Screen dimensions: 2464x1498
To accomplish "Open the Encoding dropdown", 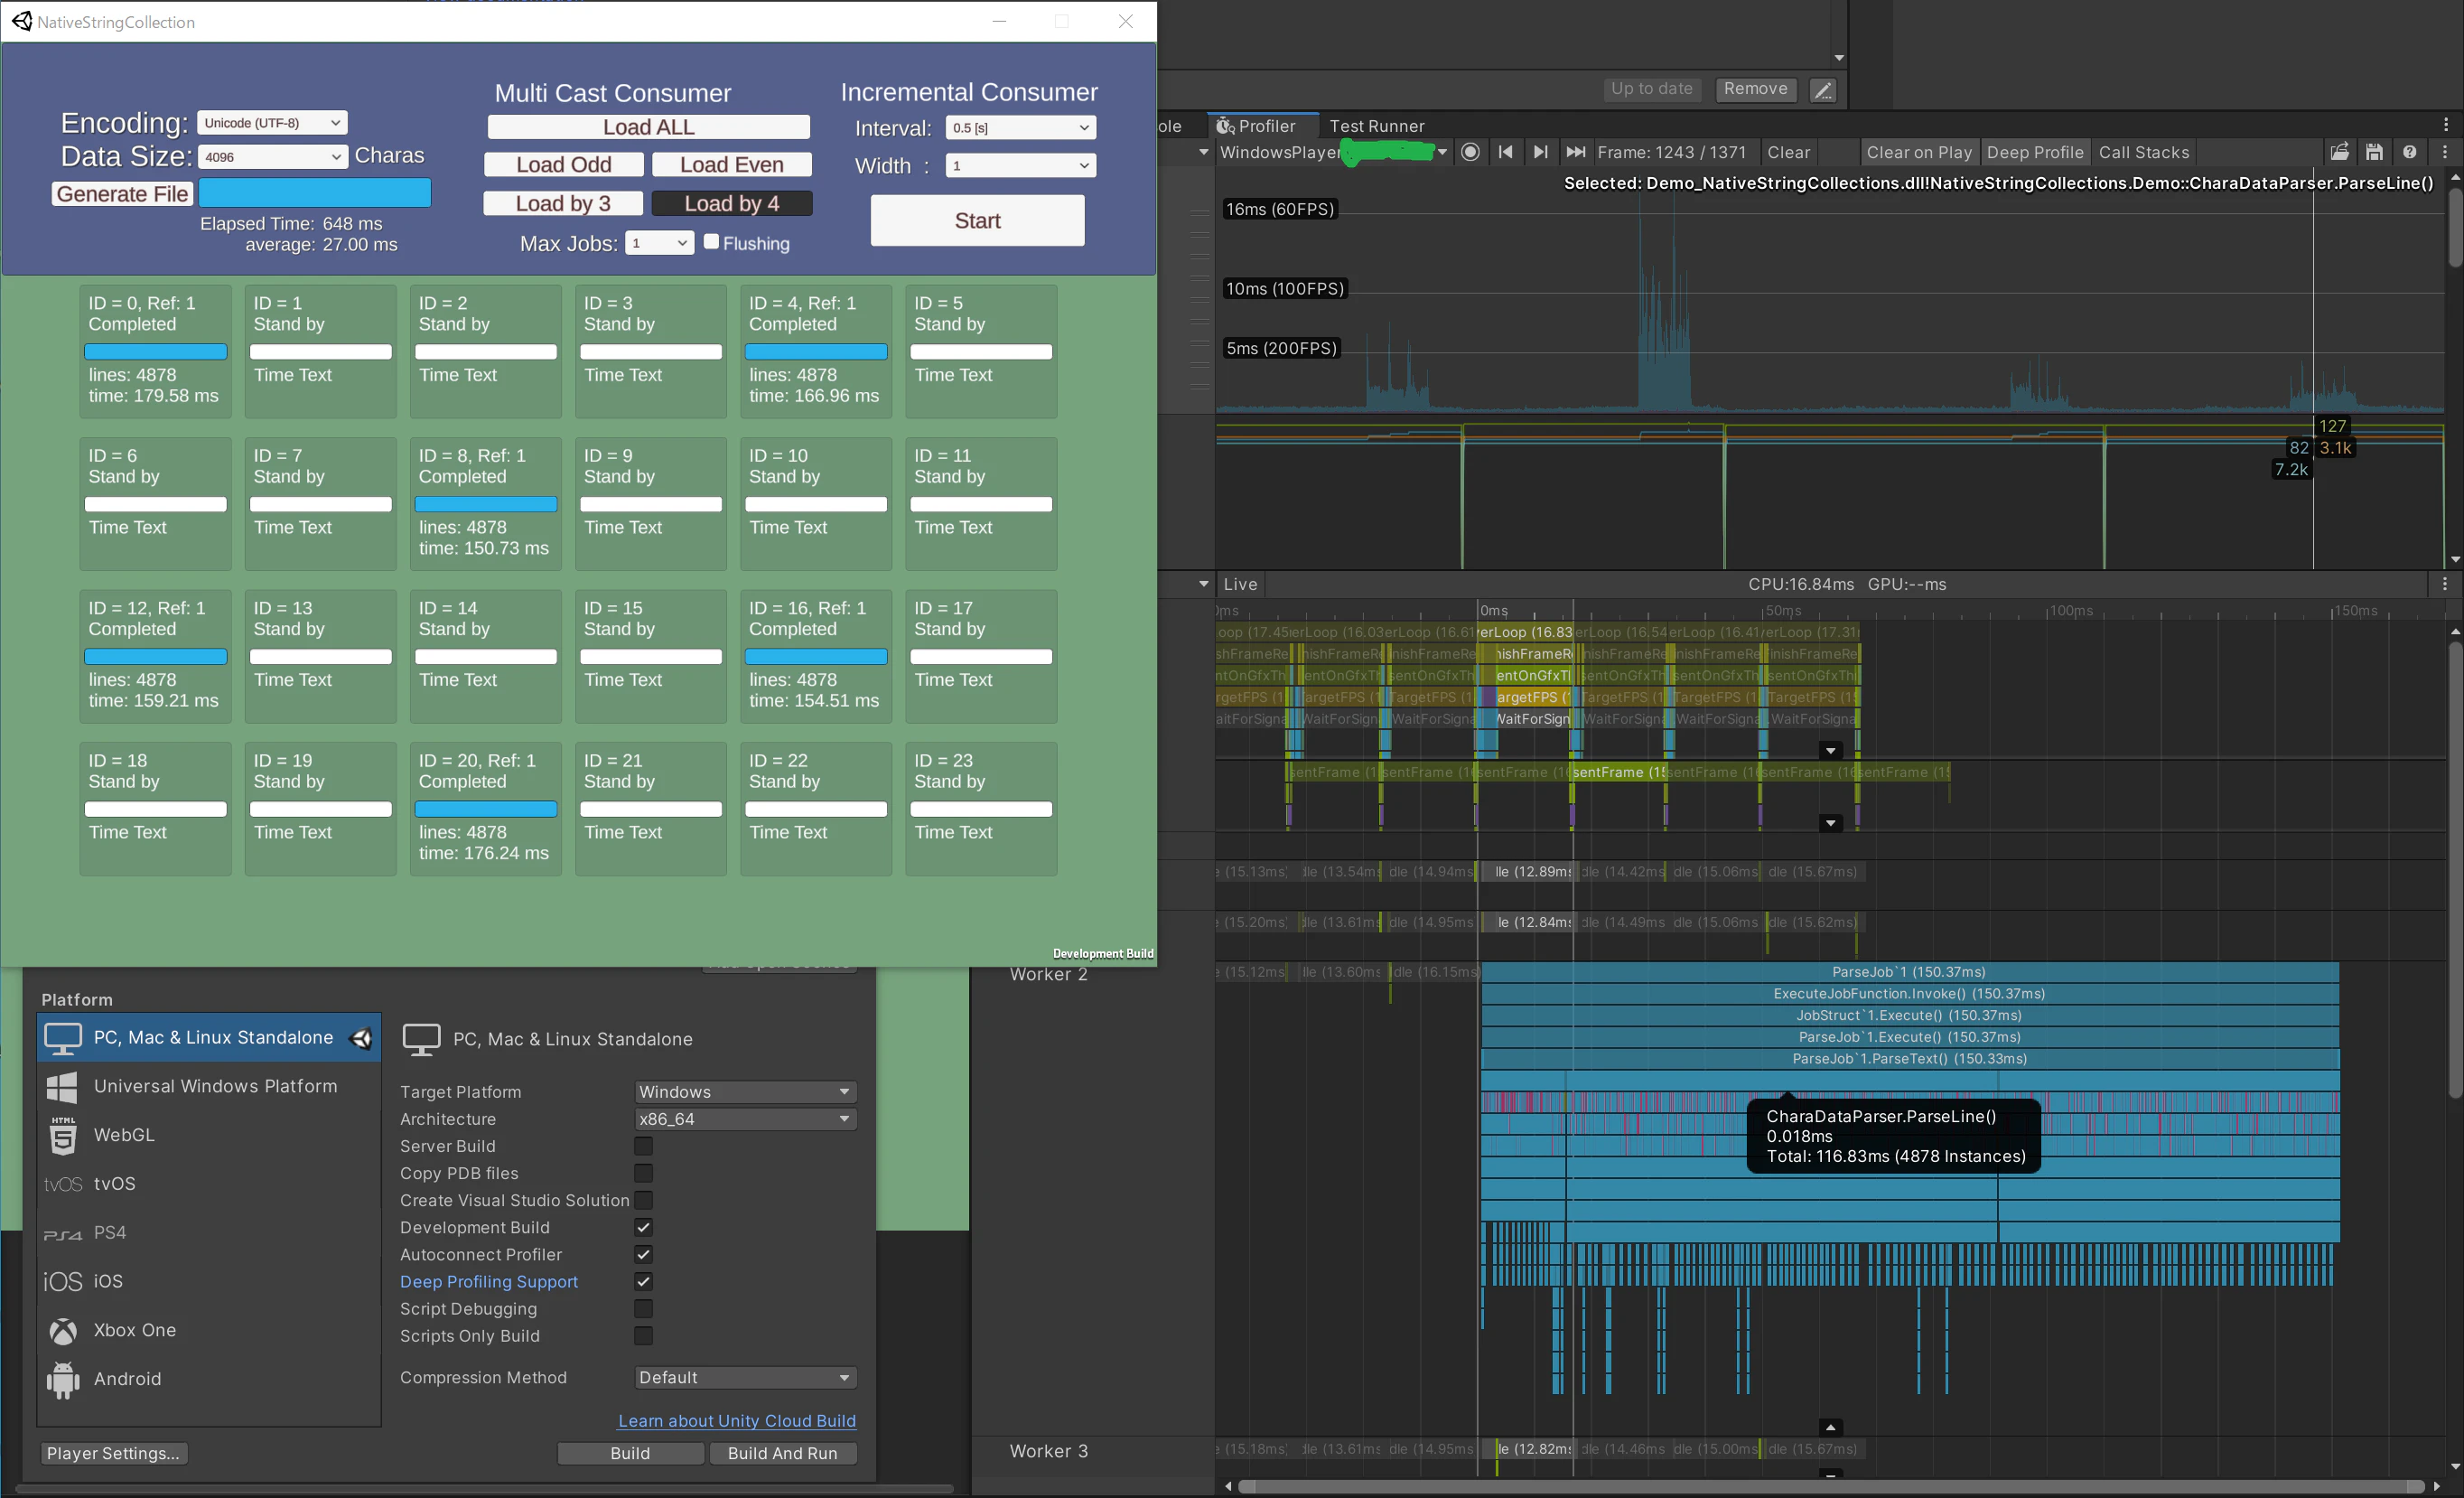I will pos(272,123).
